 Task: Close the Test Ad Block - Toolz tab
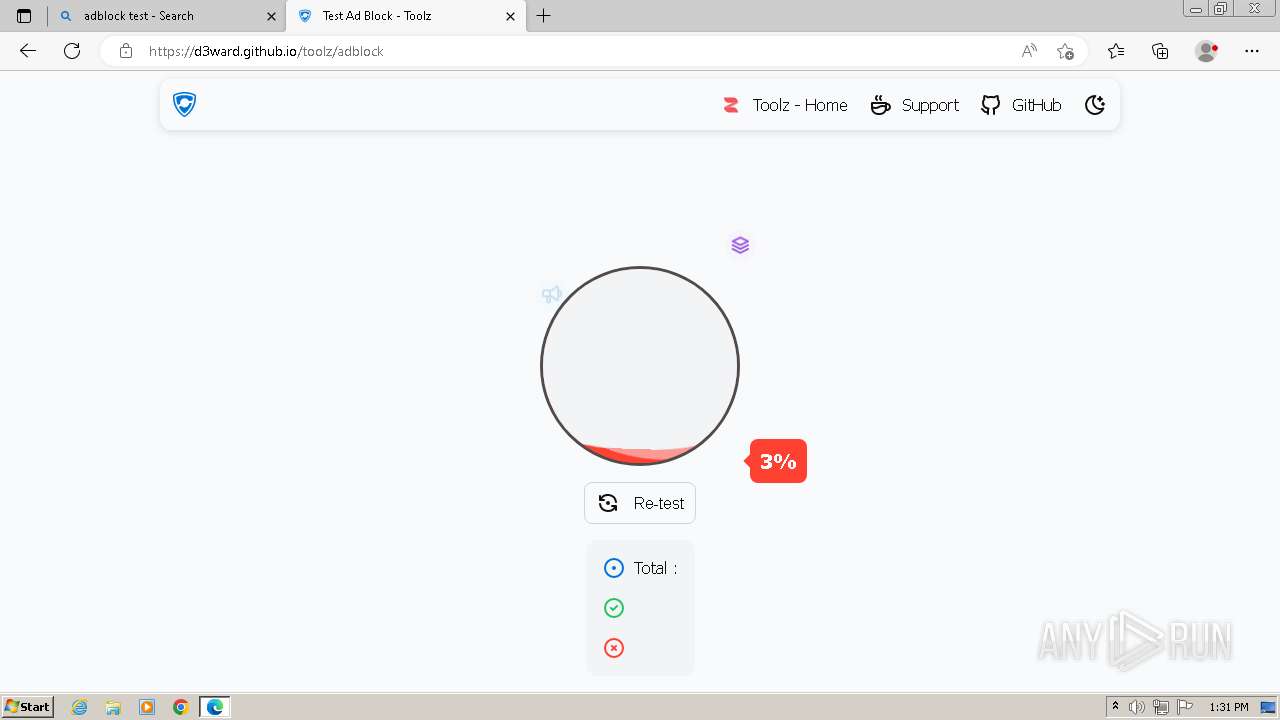[511, 16]
